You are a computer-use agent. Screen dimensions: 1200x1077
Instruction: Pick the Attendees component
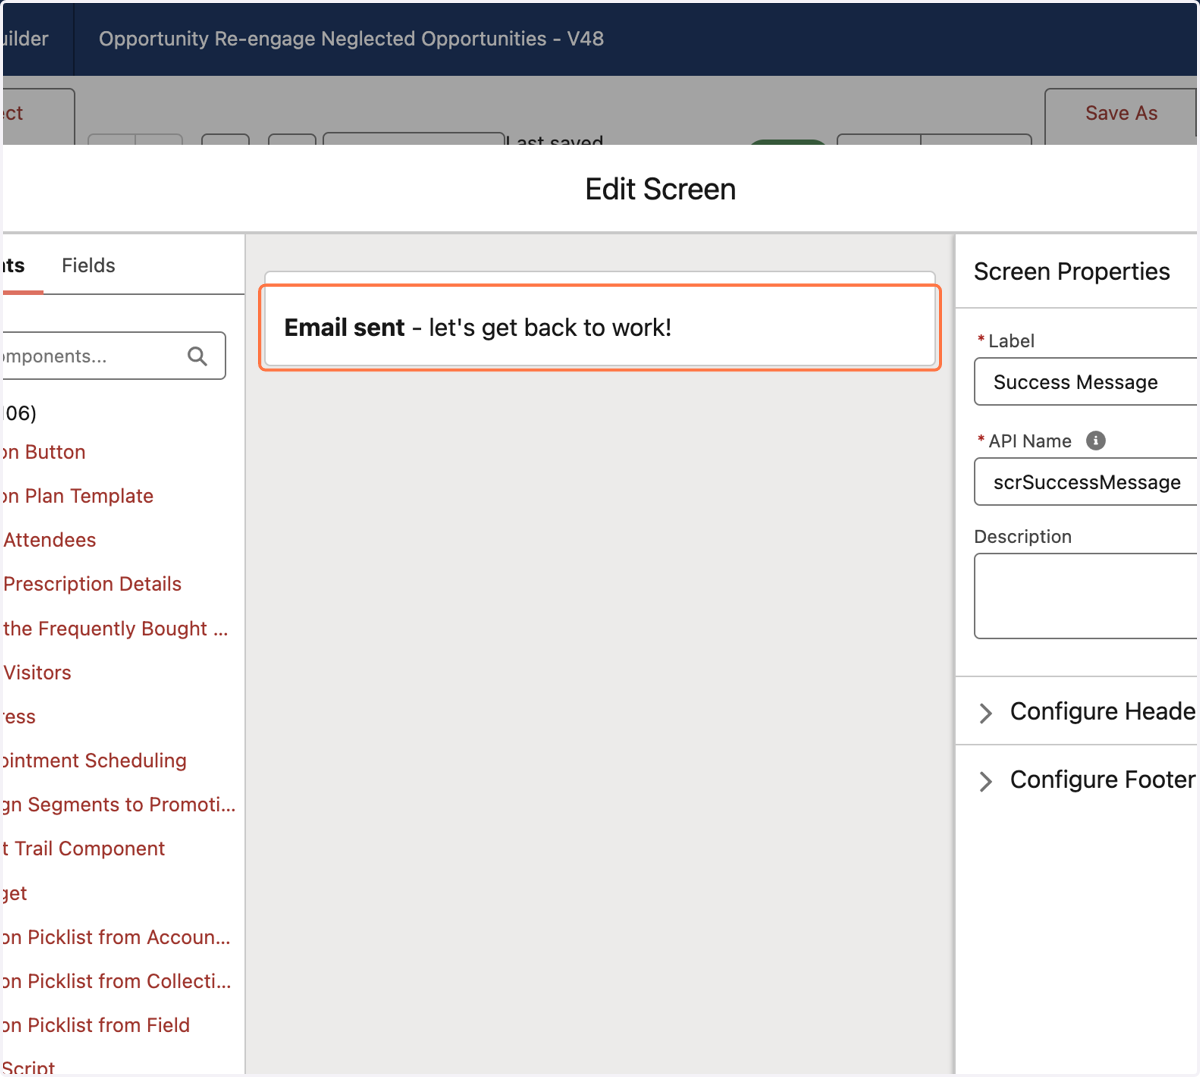(x=50, y=540)
